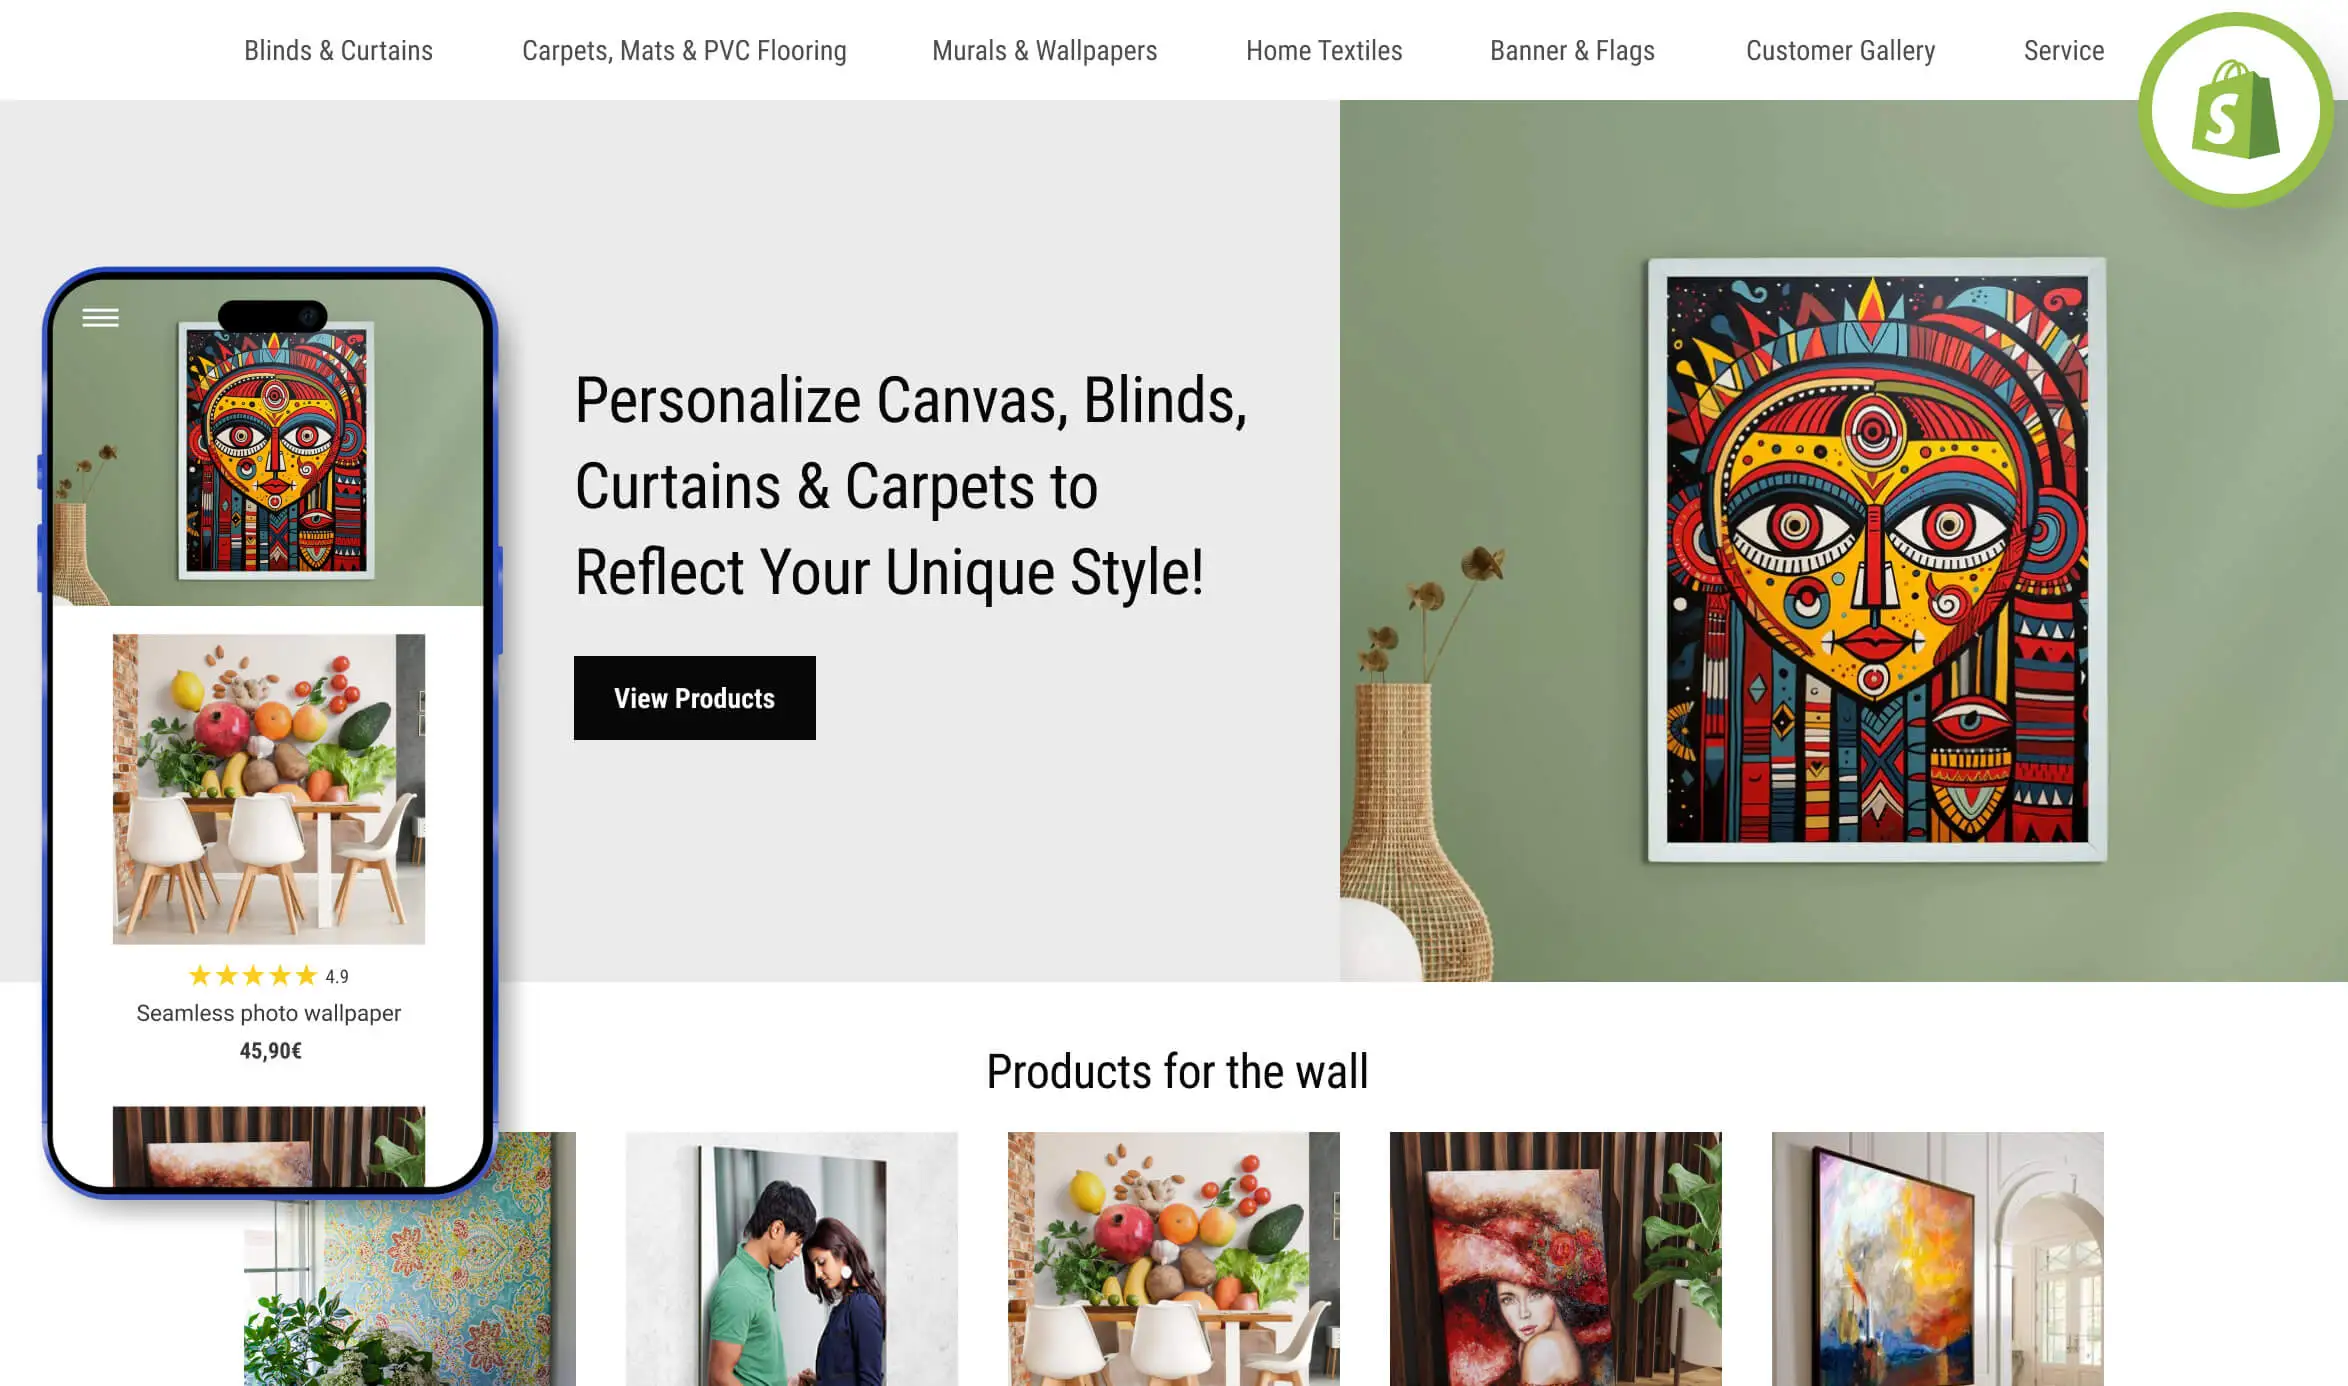This screenshot has width=2348, height=1386.
Task: Click the Shopify bag logo badge
Action: 2235,110
